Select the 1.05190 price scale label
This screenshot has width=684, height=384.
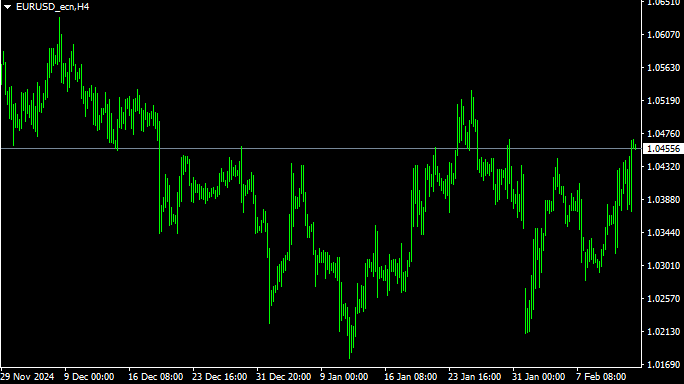pyautogui.click(x=663, y=101)
